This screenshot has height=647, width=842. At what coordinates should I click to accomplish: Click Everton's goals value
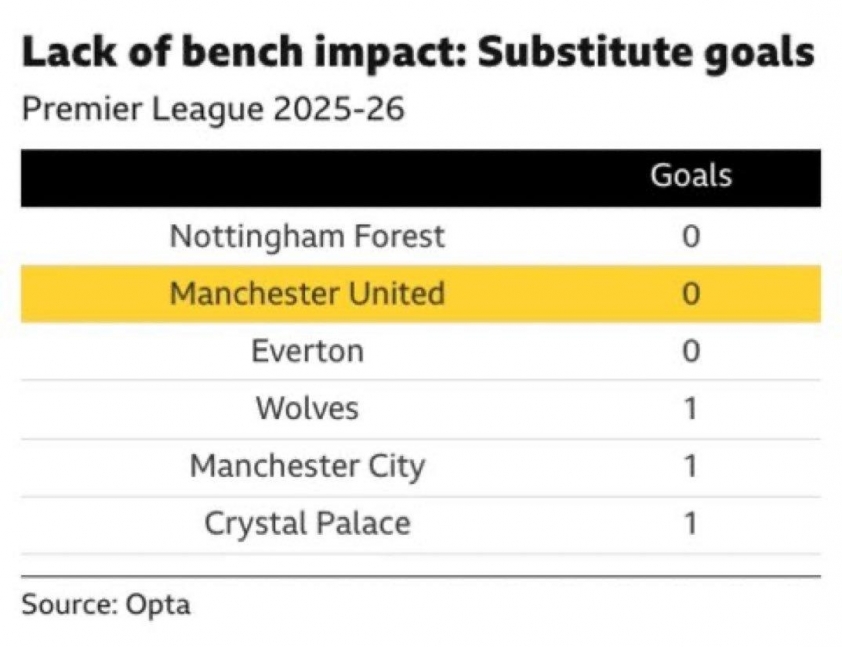(x=691, y=352)
